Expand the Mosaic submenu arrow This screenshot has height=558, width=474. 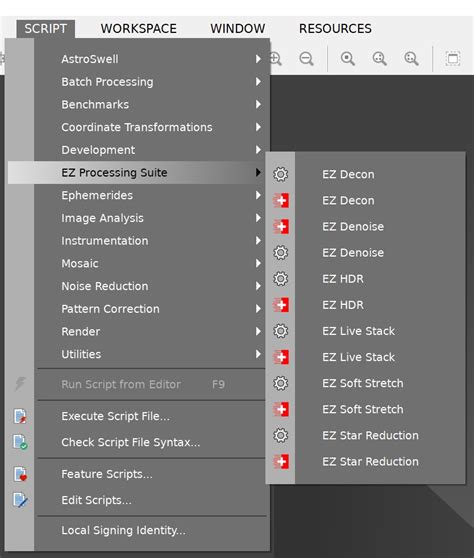coord(258,263)
